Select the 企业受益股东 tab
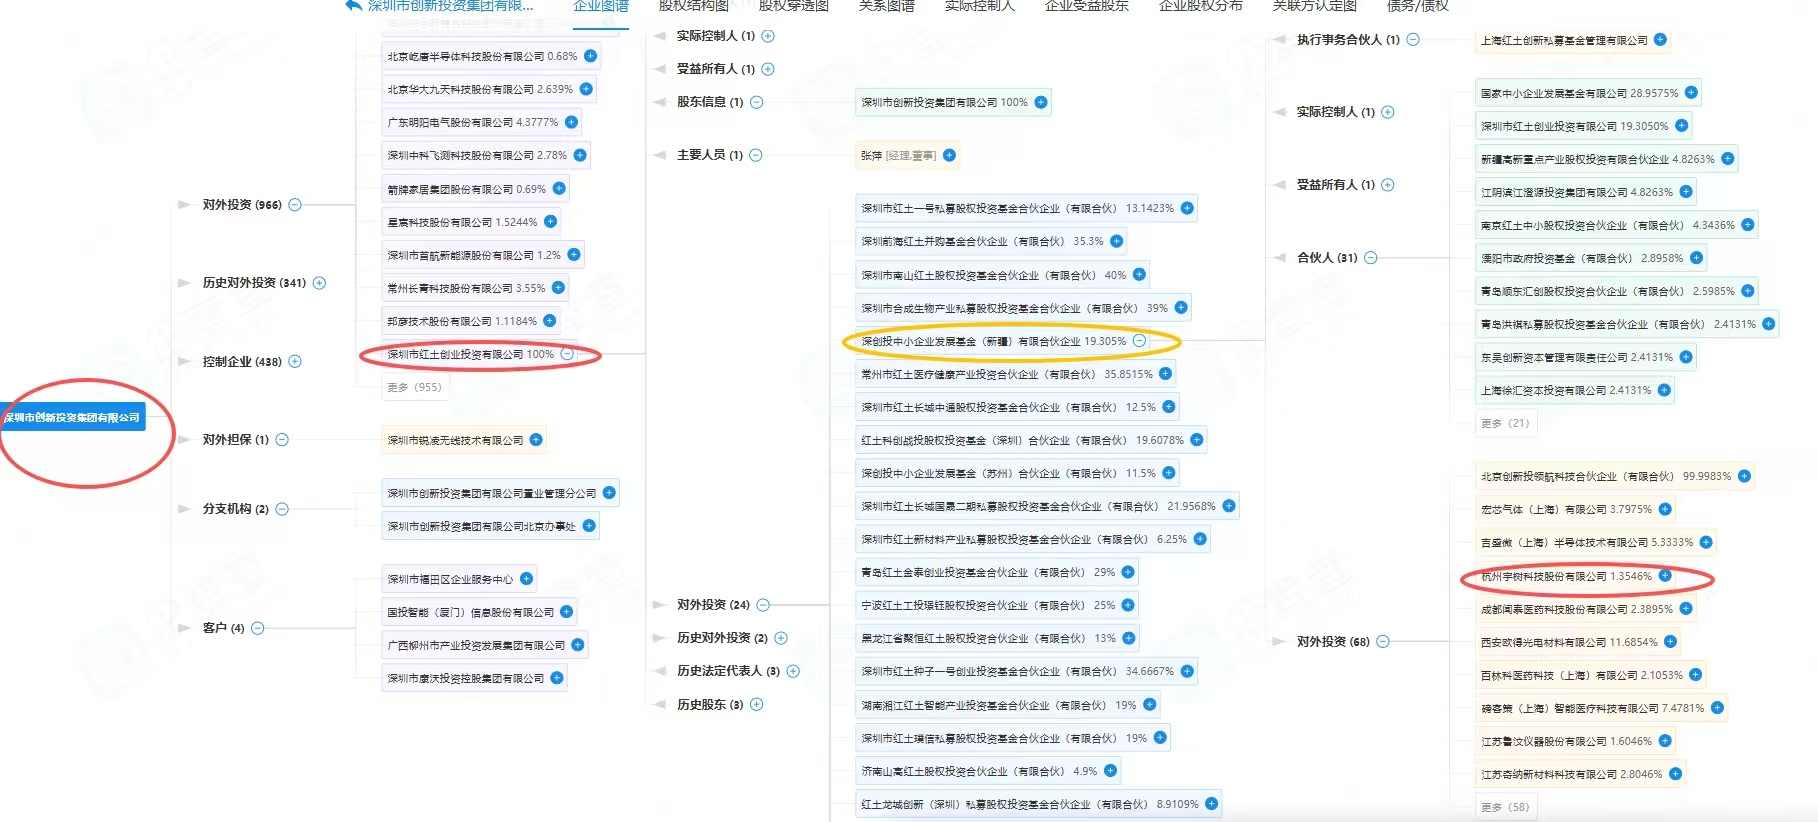 [x=1087, y=6]
